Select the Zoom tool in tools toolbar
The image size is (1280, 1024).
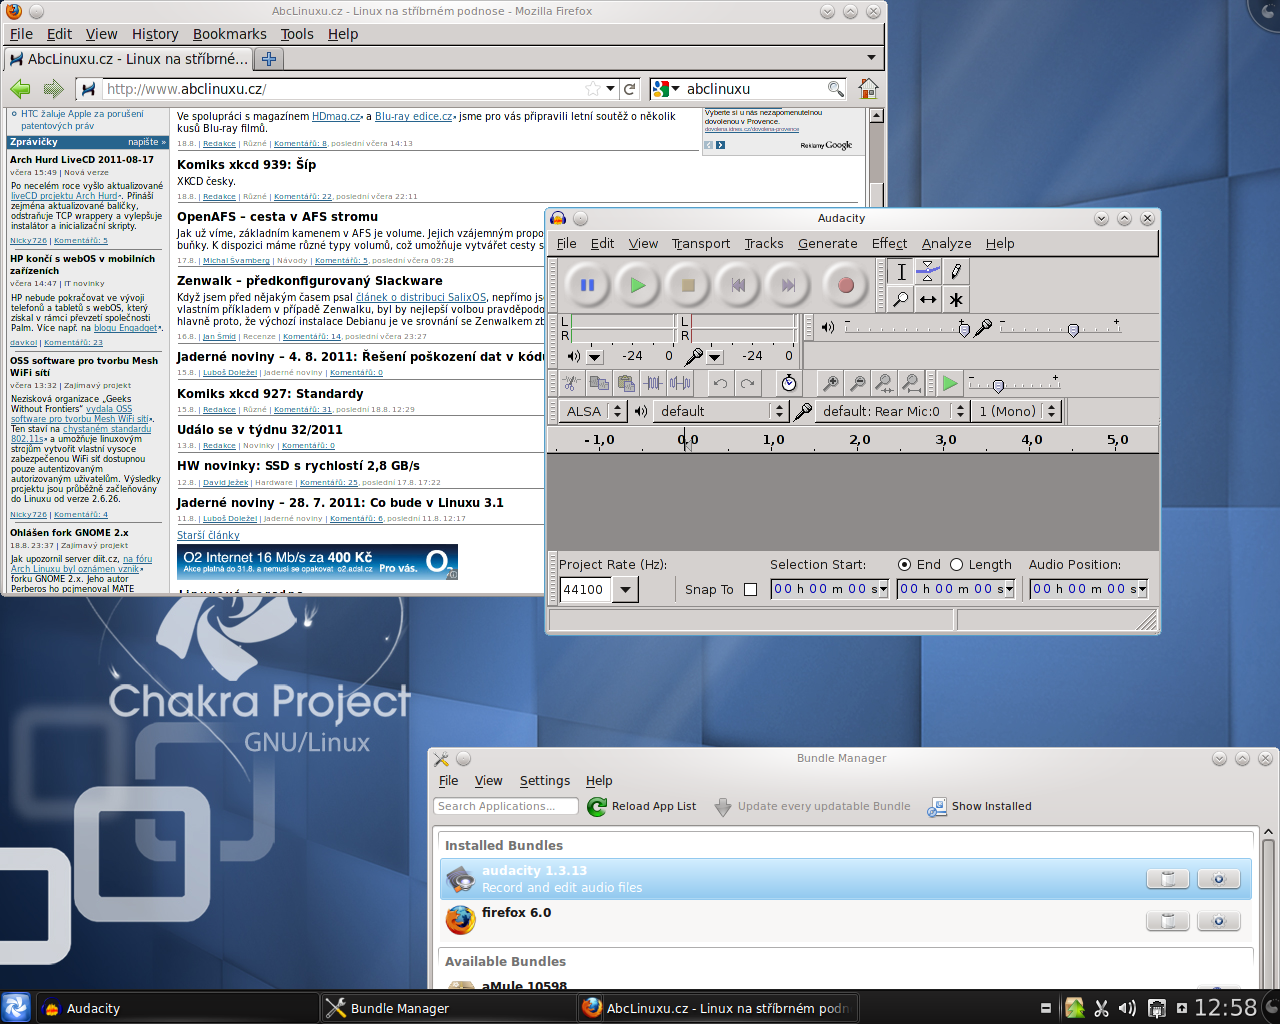901,299
